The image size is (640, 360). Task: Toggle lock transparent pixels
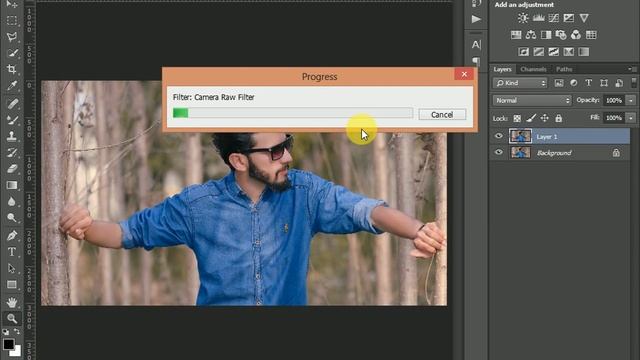tap(517, 118)
